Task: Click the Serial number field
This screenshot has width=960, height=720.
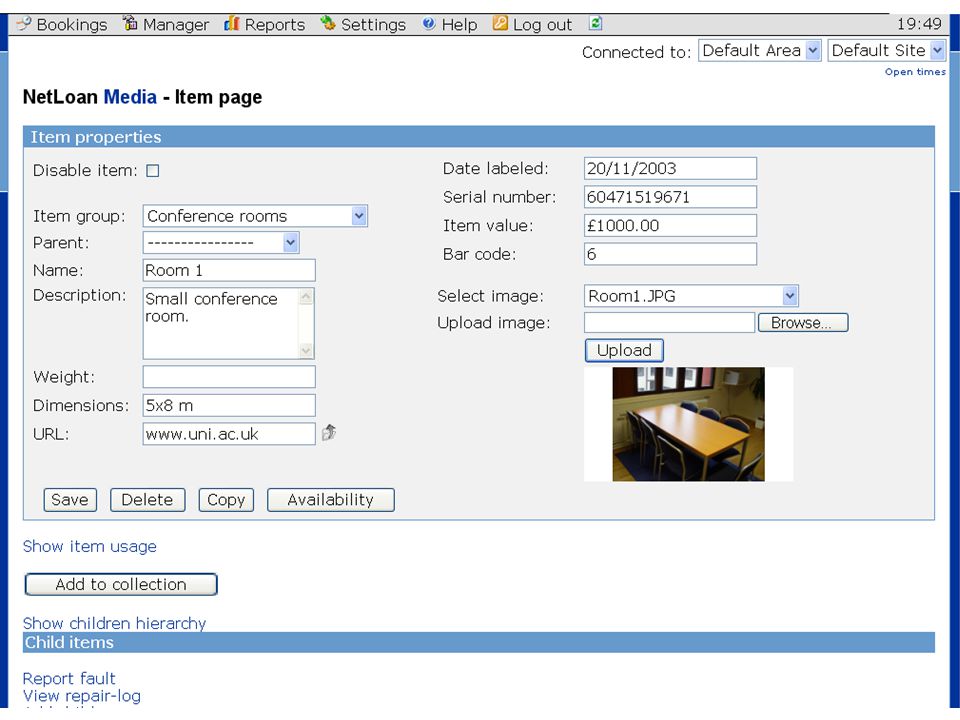Action: pos(670,197)
